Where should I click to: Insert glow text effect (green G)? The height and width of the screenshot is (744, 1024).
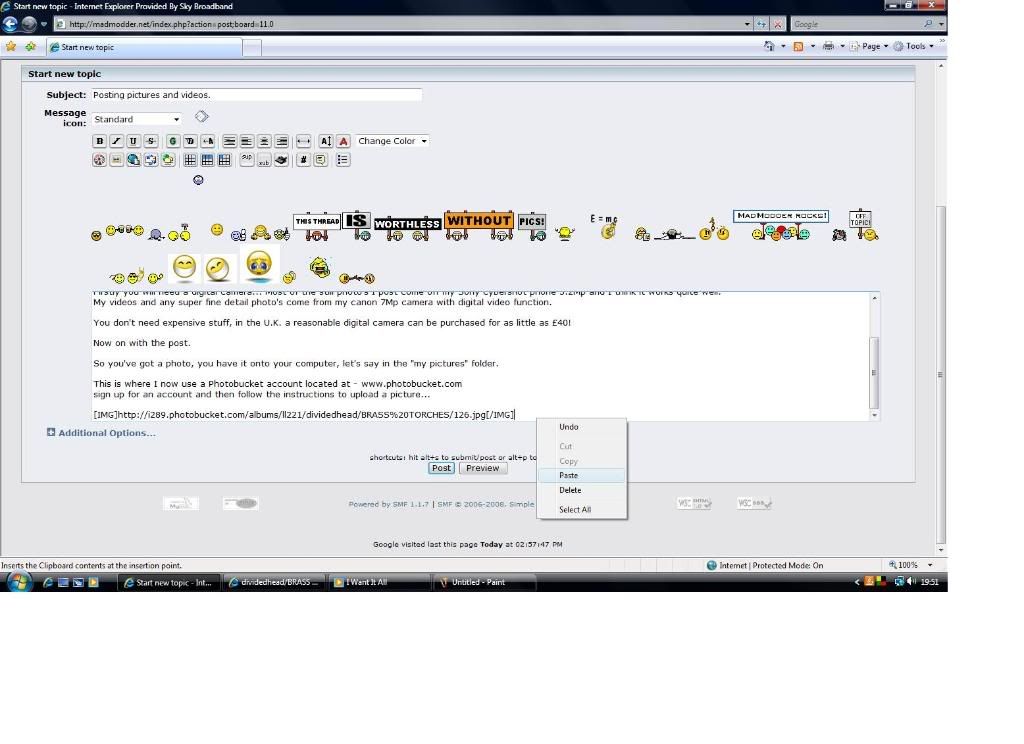[172, 141]
